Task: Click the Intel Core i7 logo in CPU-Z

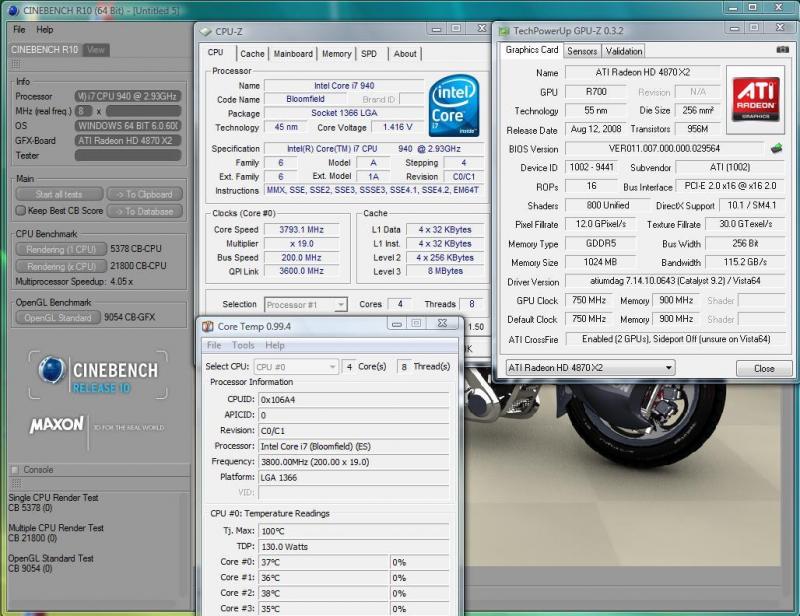Action: point(454,106)
